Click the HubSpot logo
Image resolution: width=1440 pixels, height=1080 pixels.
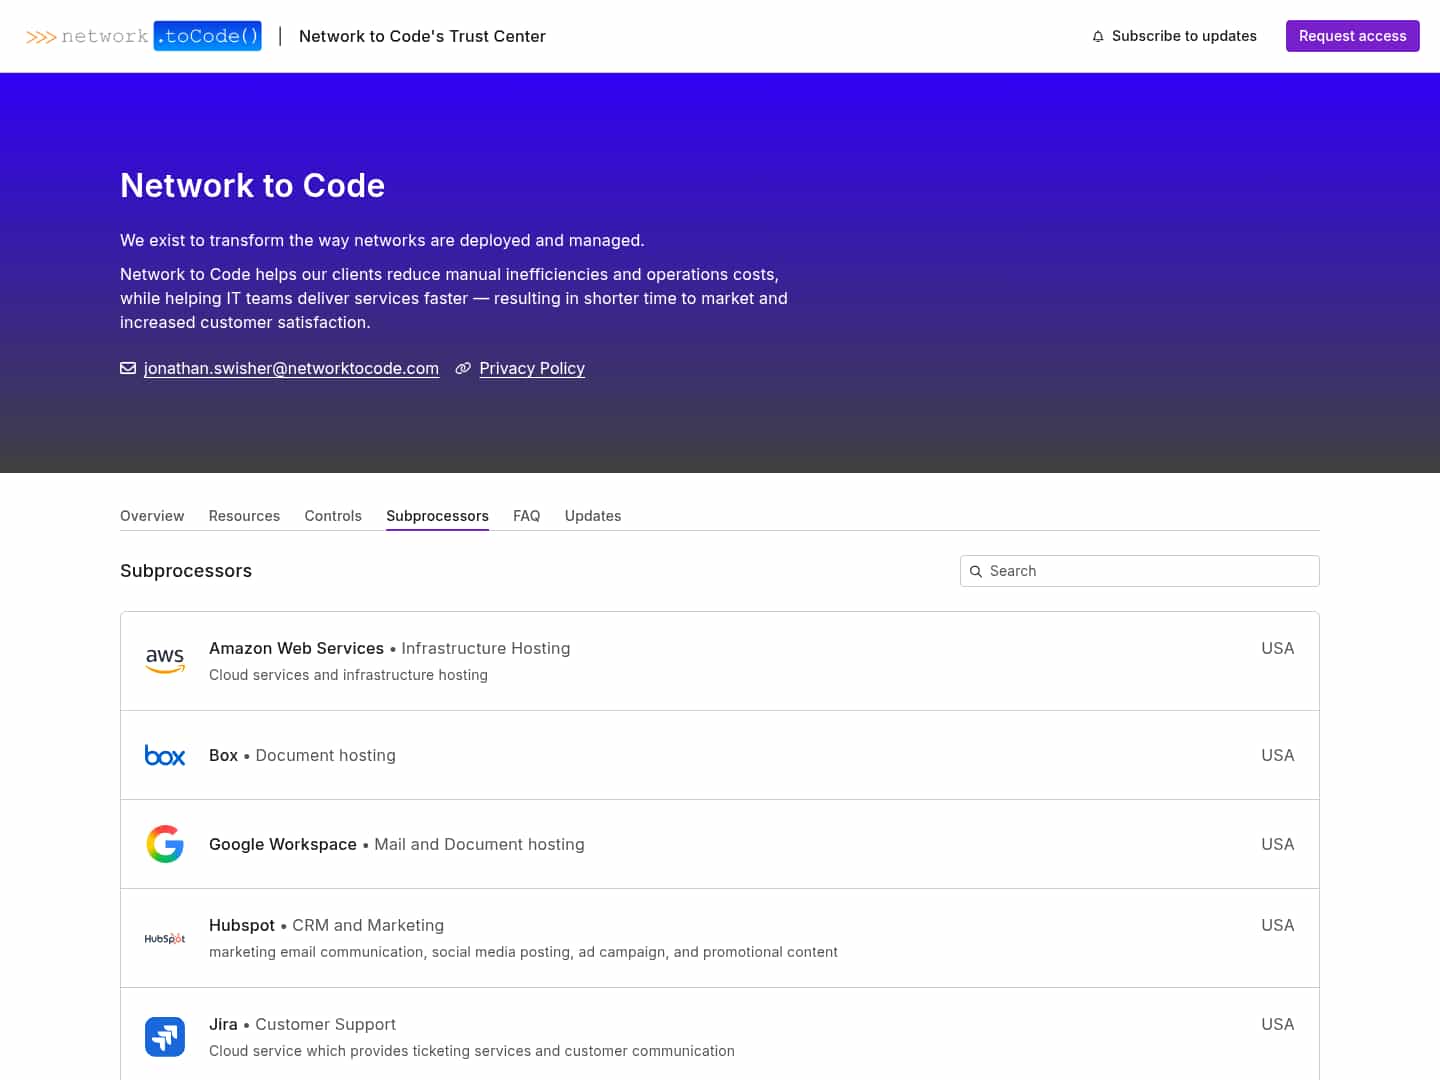tap(165, 938)
